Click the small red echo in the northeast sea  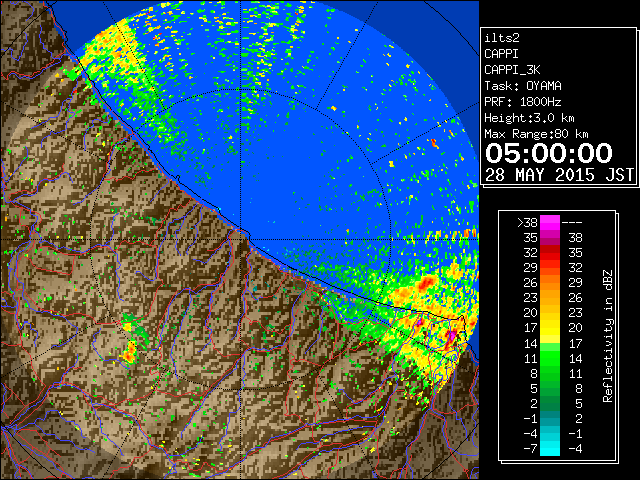(x=434, y=143)
